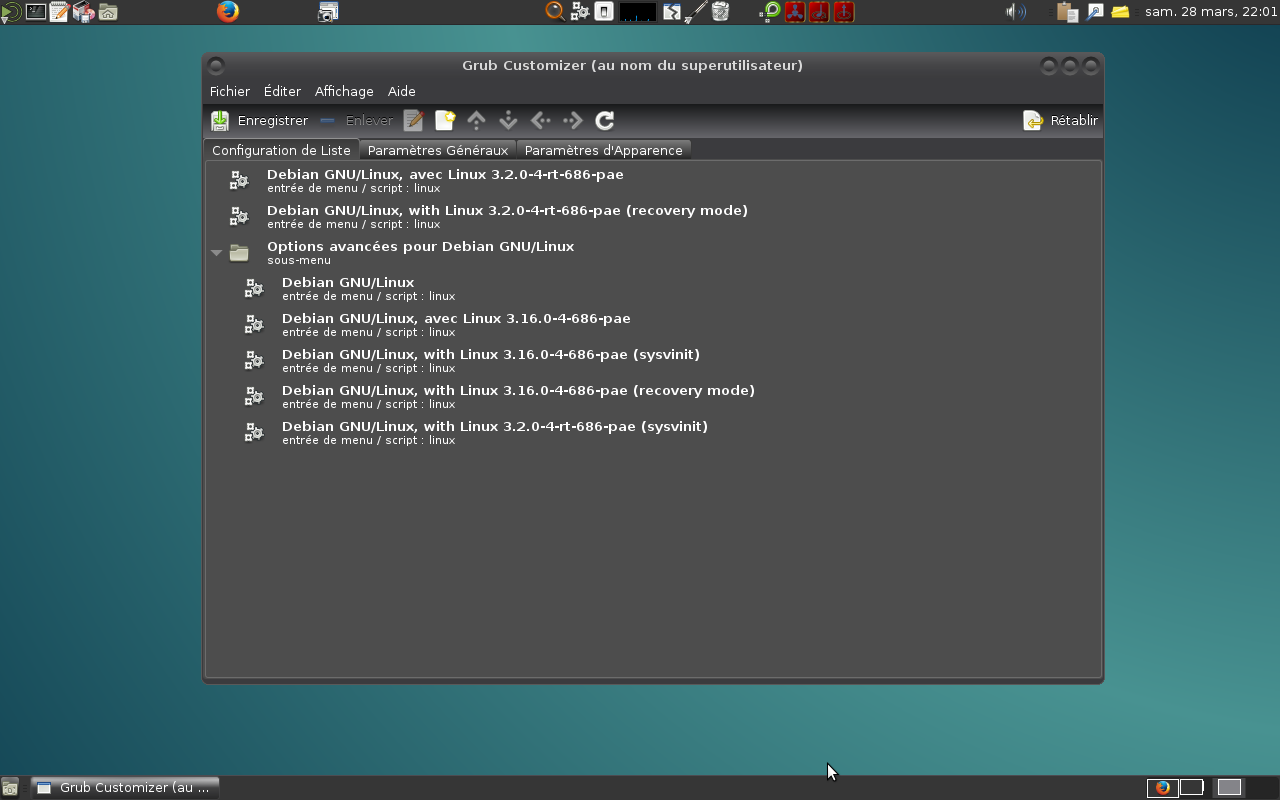The width and height of the screenshot is (1280, 800).
Task: Move the entry up with the up arrow
Action: point(477,120)
